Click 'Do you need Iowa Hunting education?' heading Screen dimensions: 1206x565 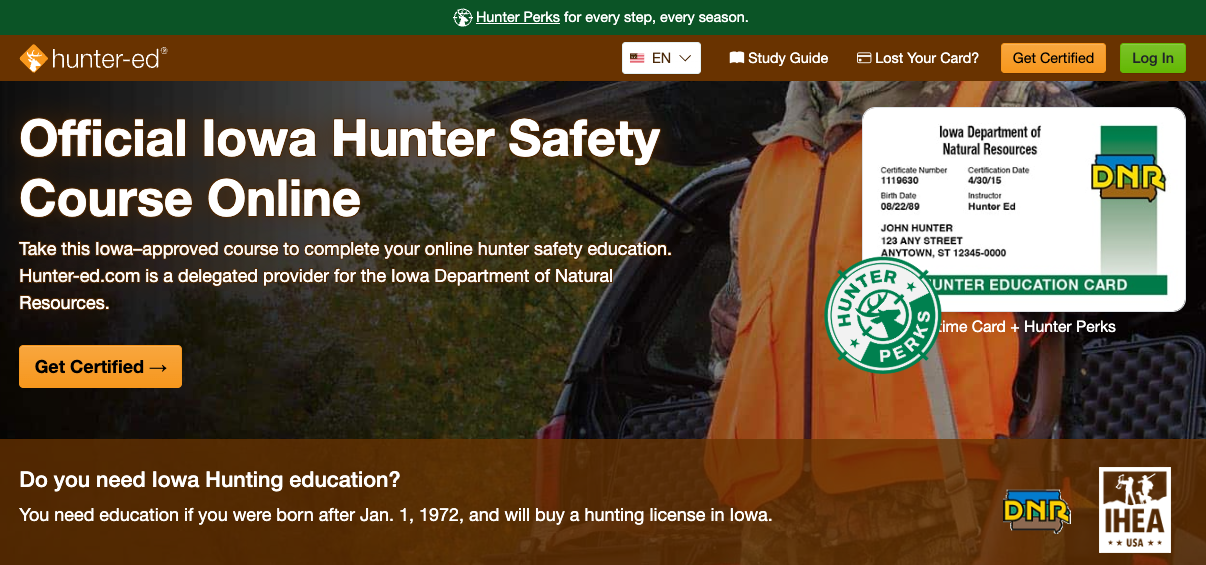tap(210, 480)
